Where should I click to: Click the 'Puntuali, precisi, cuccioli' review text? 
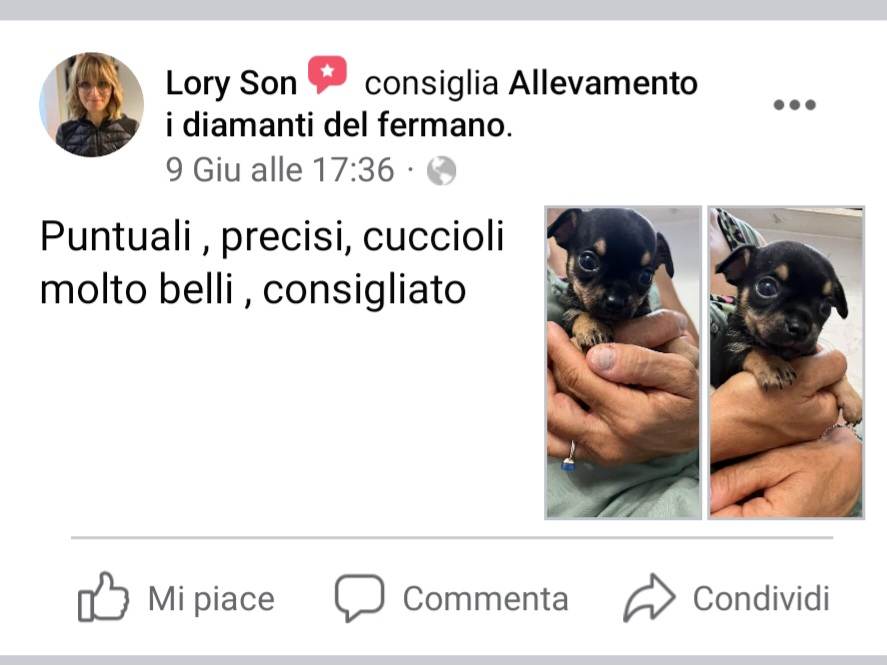pyautogui.click(x=272, y=236)
